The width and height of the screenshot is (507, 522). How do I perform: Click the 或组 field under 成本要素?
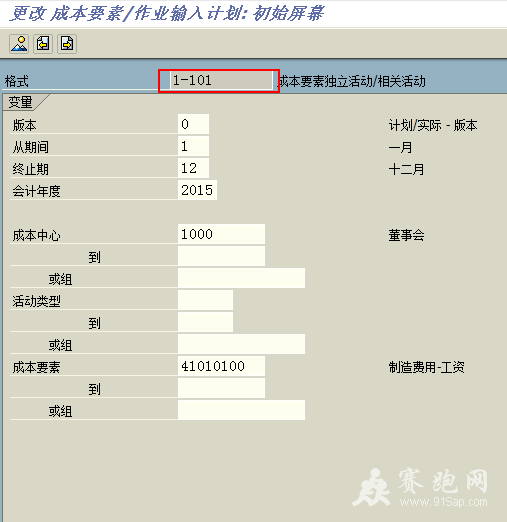241,410
